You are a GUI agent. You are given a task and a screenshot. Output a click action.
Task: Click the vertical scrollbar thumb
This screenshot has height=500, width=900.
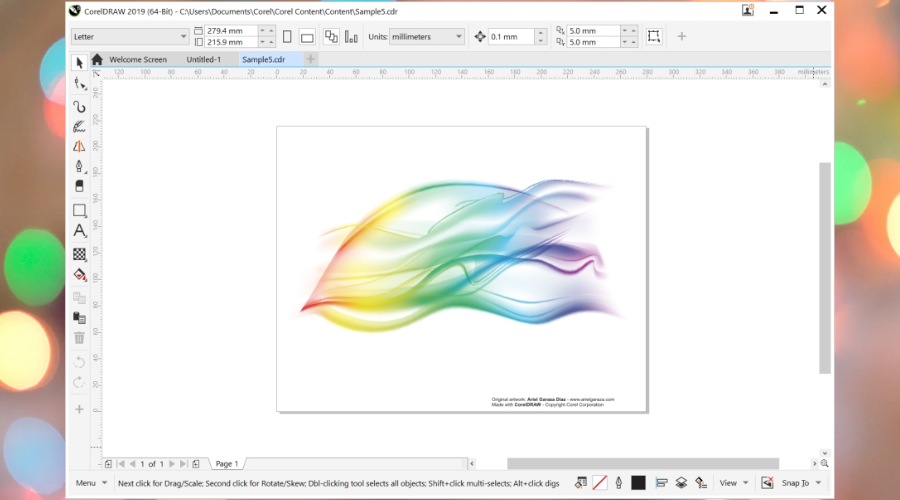pos(825,268)
